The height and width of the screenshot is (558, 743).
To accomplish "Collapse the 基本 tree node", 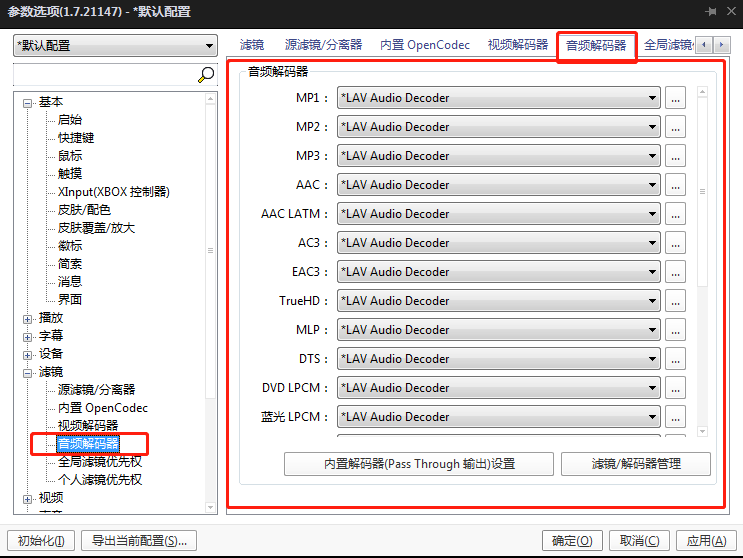I will (x=28, y=102).
